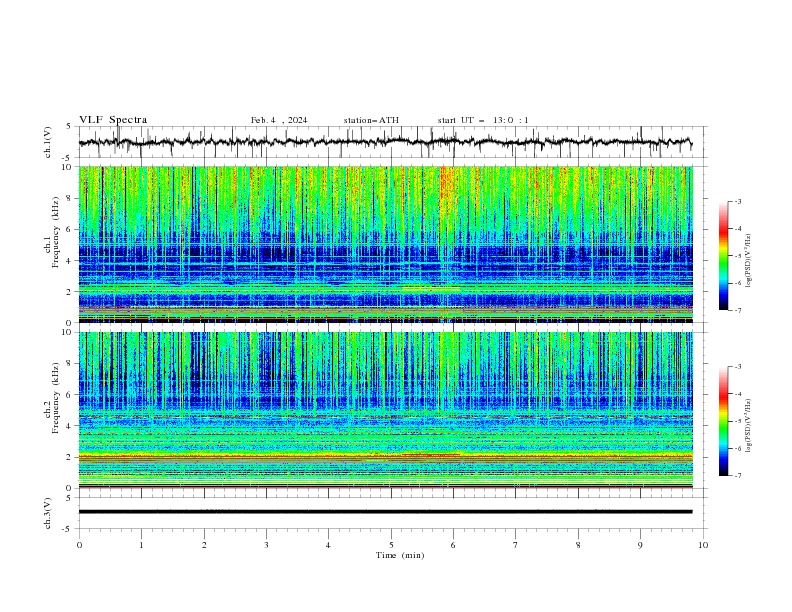Click the log(PSD) label beside ch.1 colorbar
The width and height of the screenshot is (792, 612).
(x=749, y=261)
